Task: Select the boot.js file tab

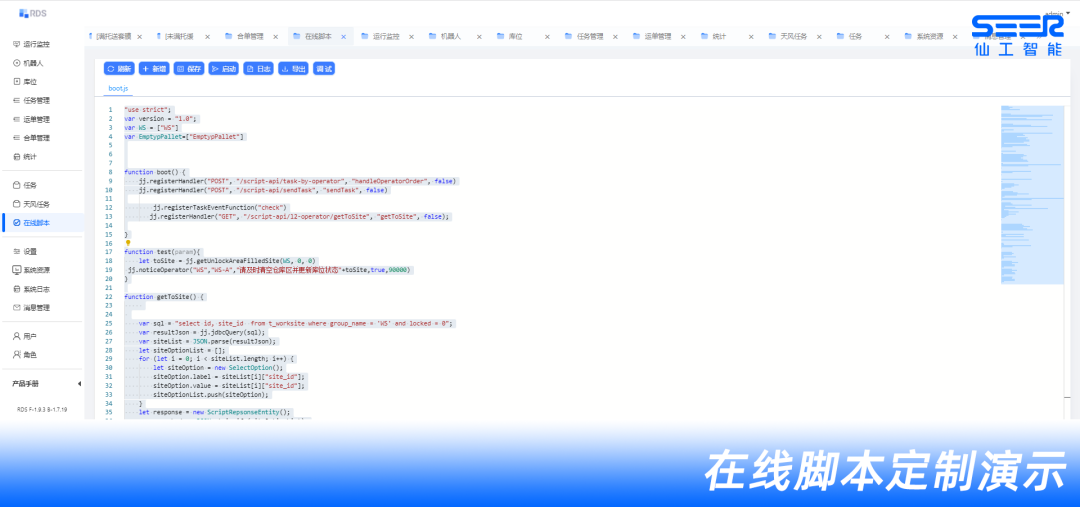Action: tap(118, 88)
